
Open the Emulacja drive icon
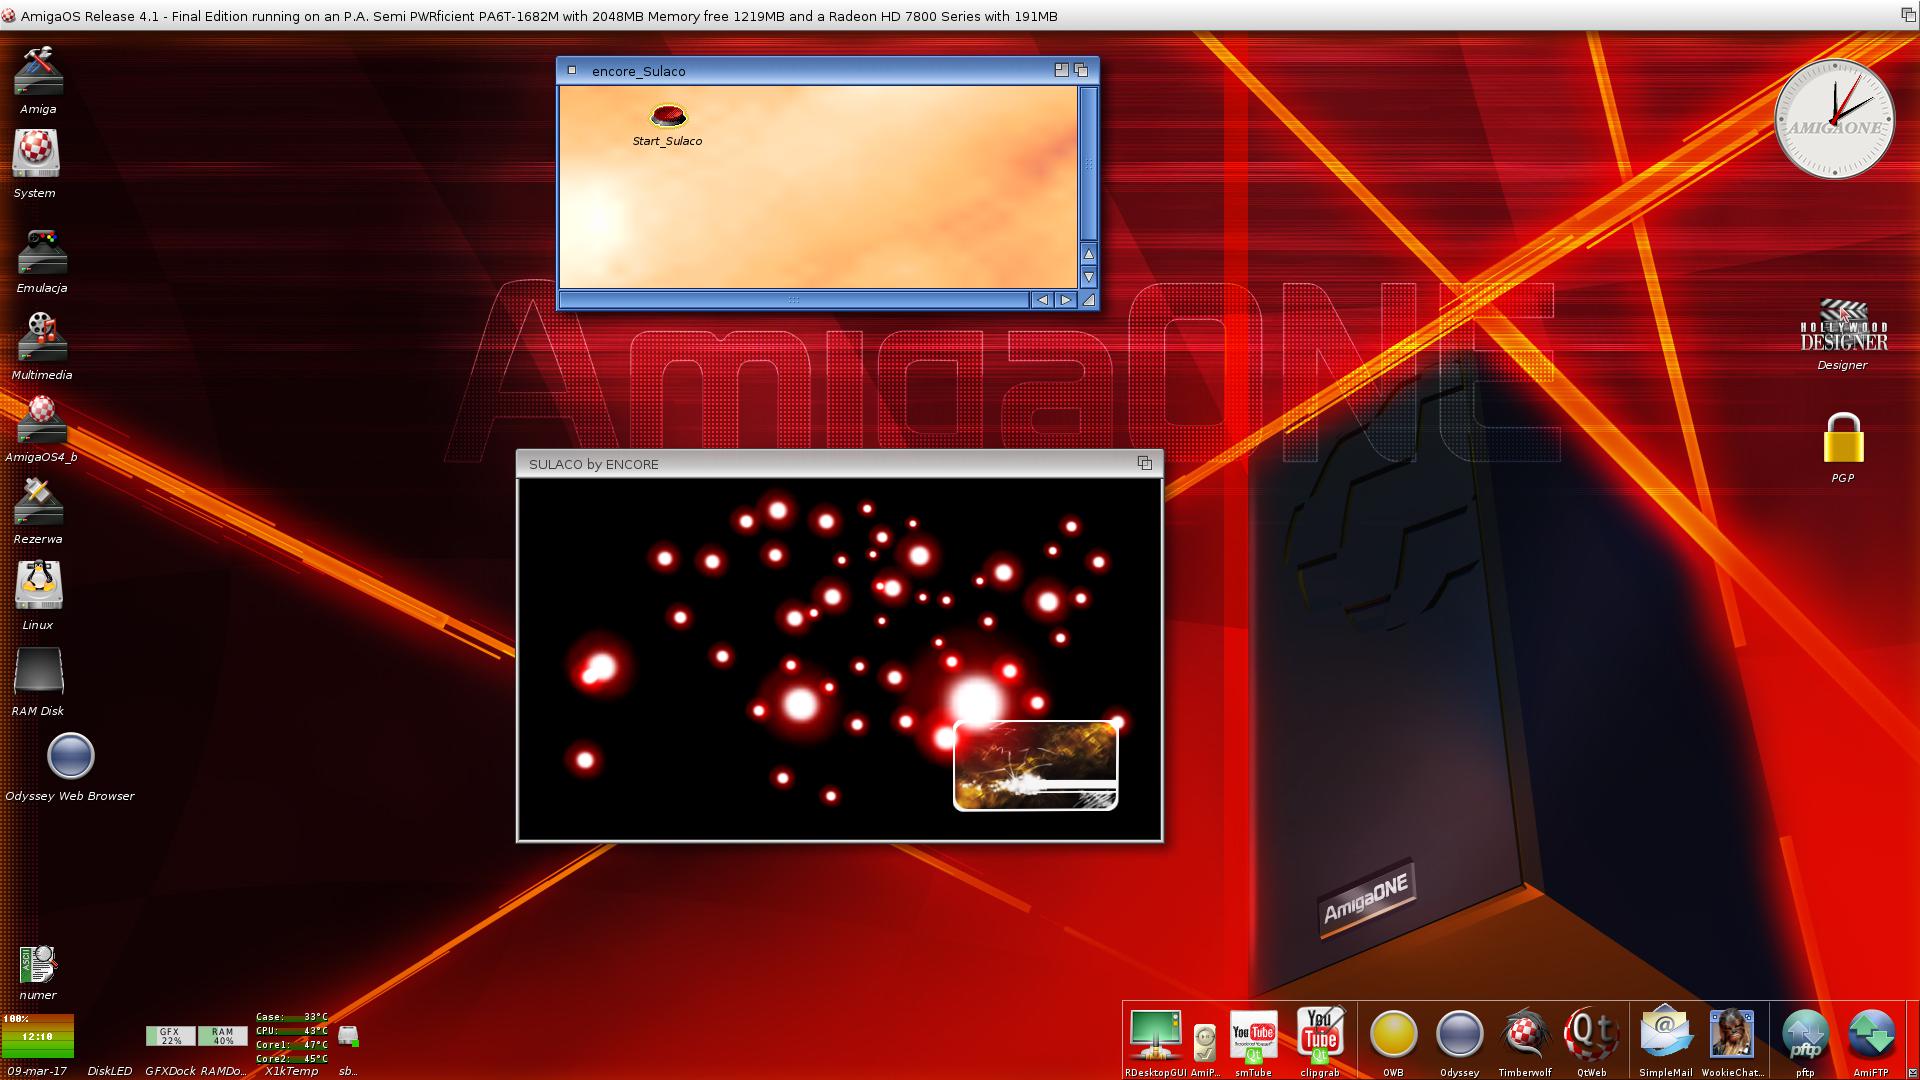coord(42,252)
